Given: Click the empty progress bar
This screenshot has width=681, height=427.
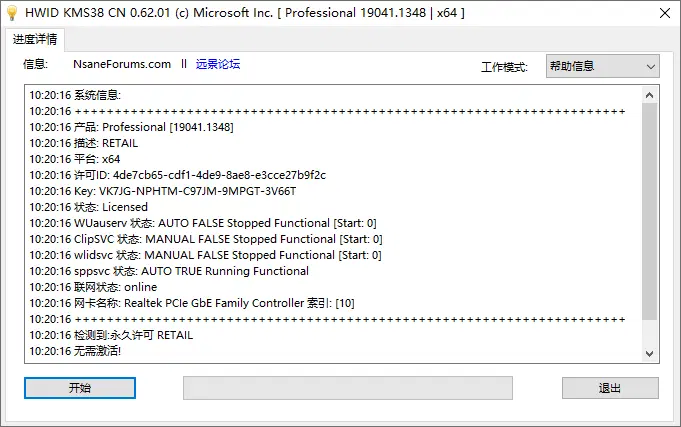Looking at the screenshot, I should tap(347, 388).
